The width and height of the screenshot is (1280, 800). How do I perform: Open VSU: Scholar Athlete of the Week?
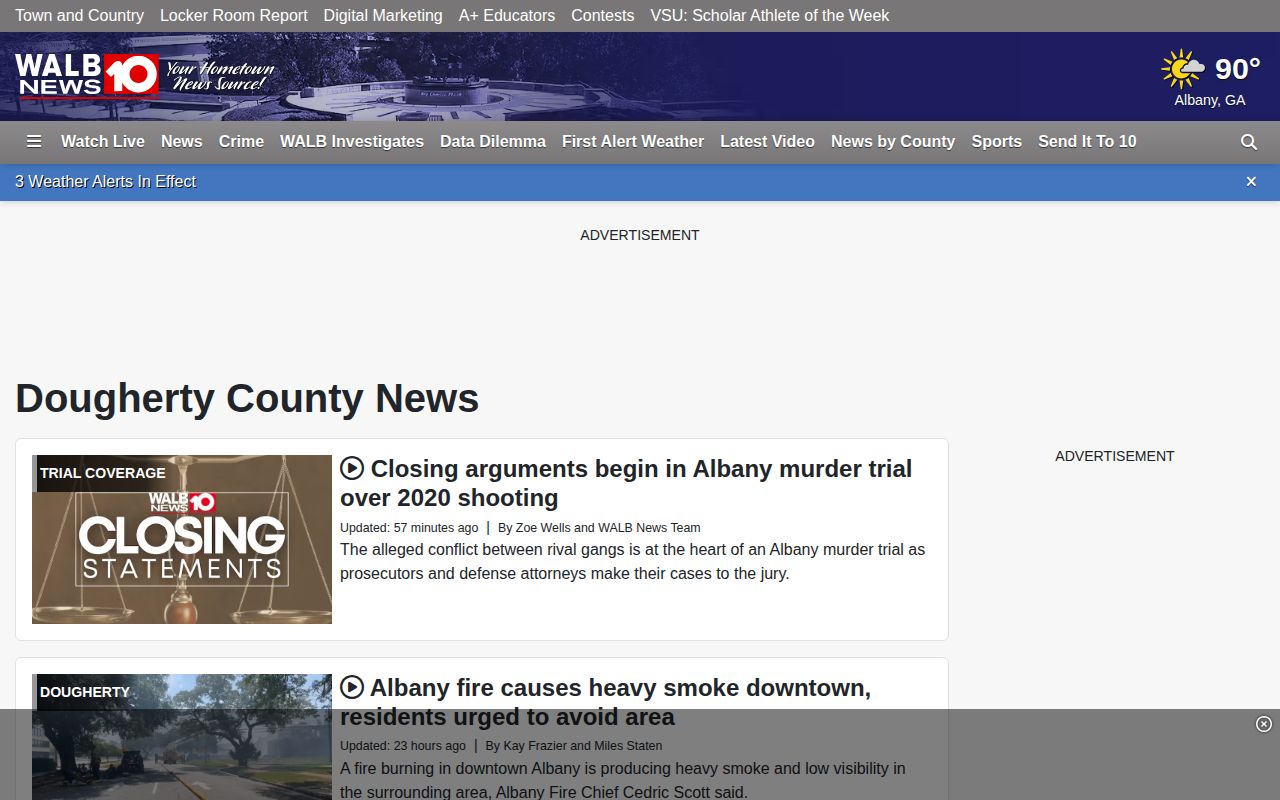(x=770, y=16)
